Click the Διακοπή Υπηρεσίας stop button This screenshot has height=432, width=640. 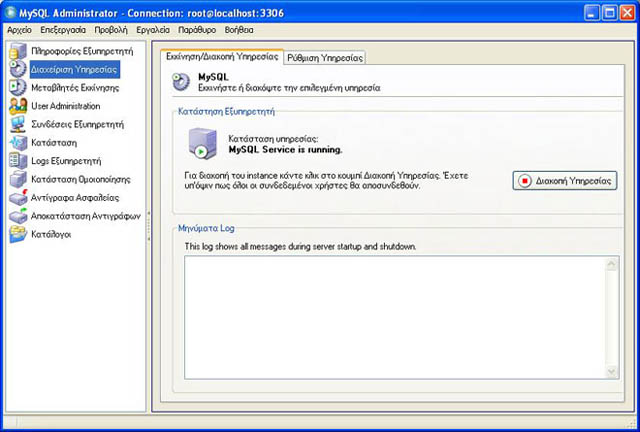(565, 180)
